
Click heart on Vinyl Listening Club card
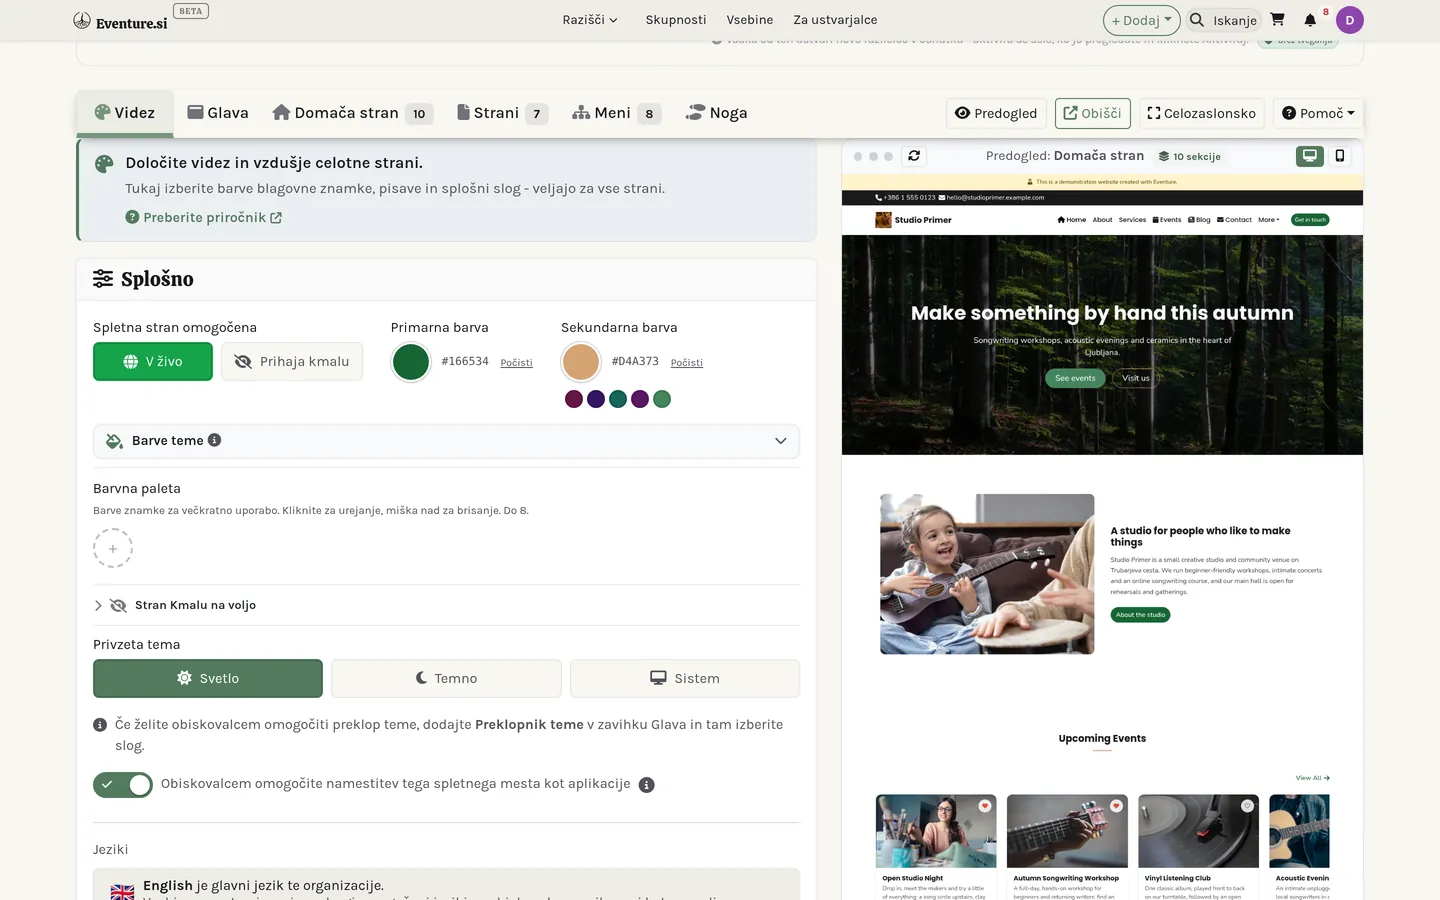click(x=1247, y=806)
